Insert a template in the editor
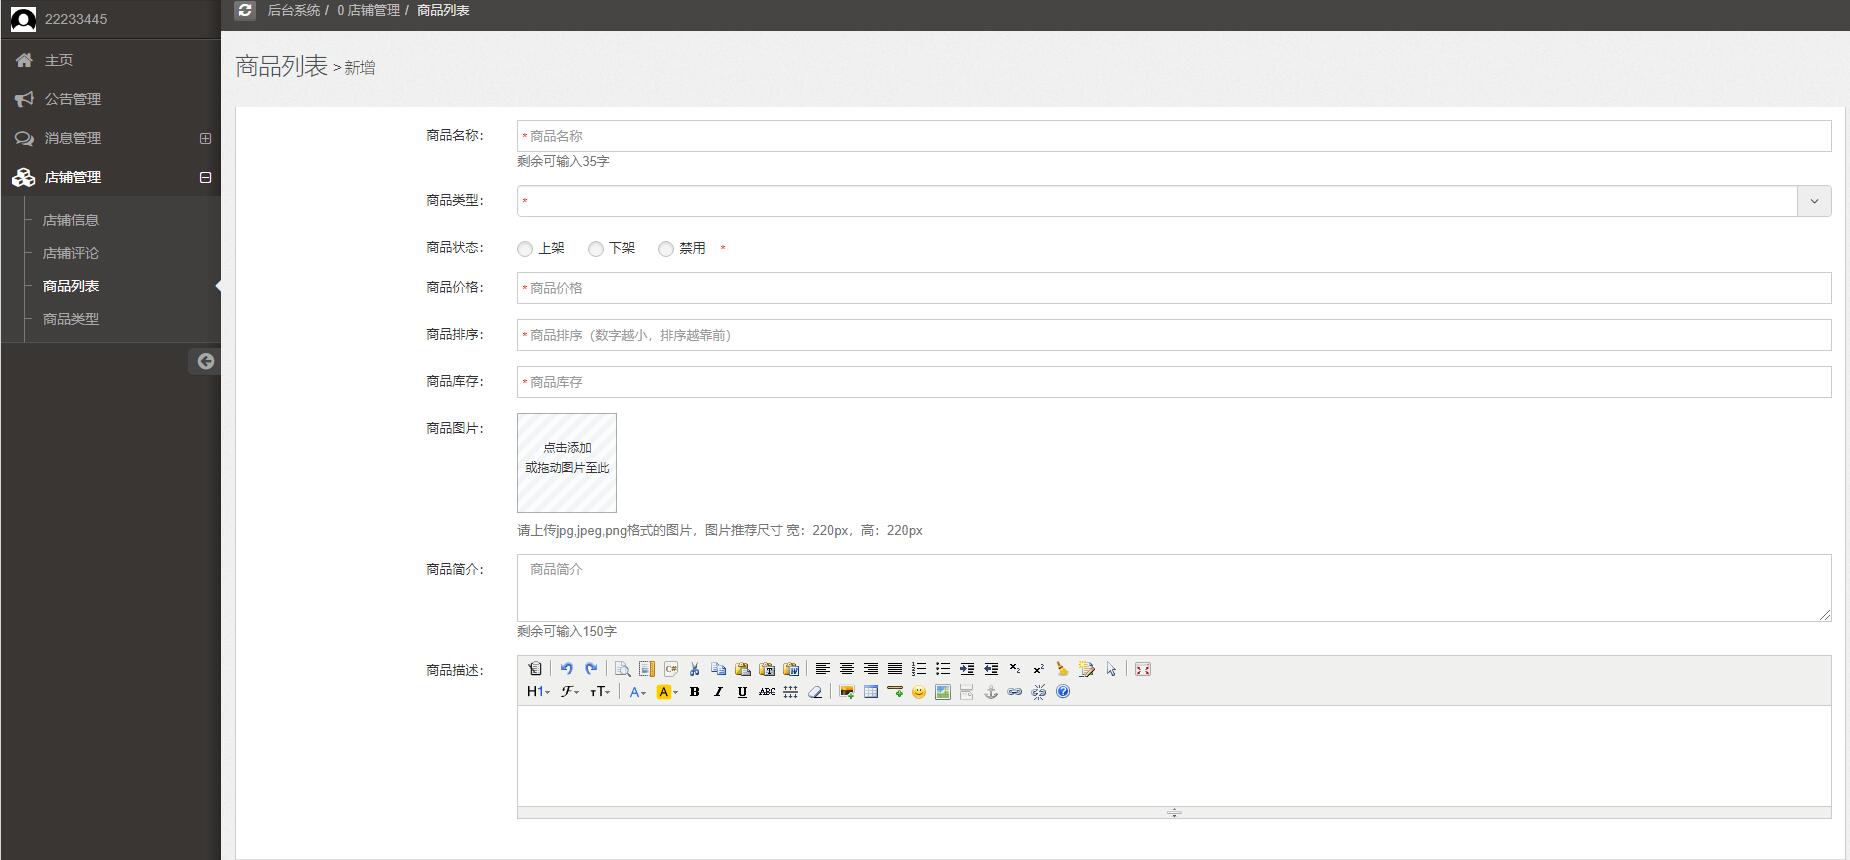This screenshot has height=860, width=1850. coord(646,669)
